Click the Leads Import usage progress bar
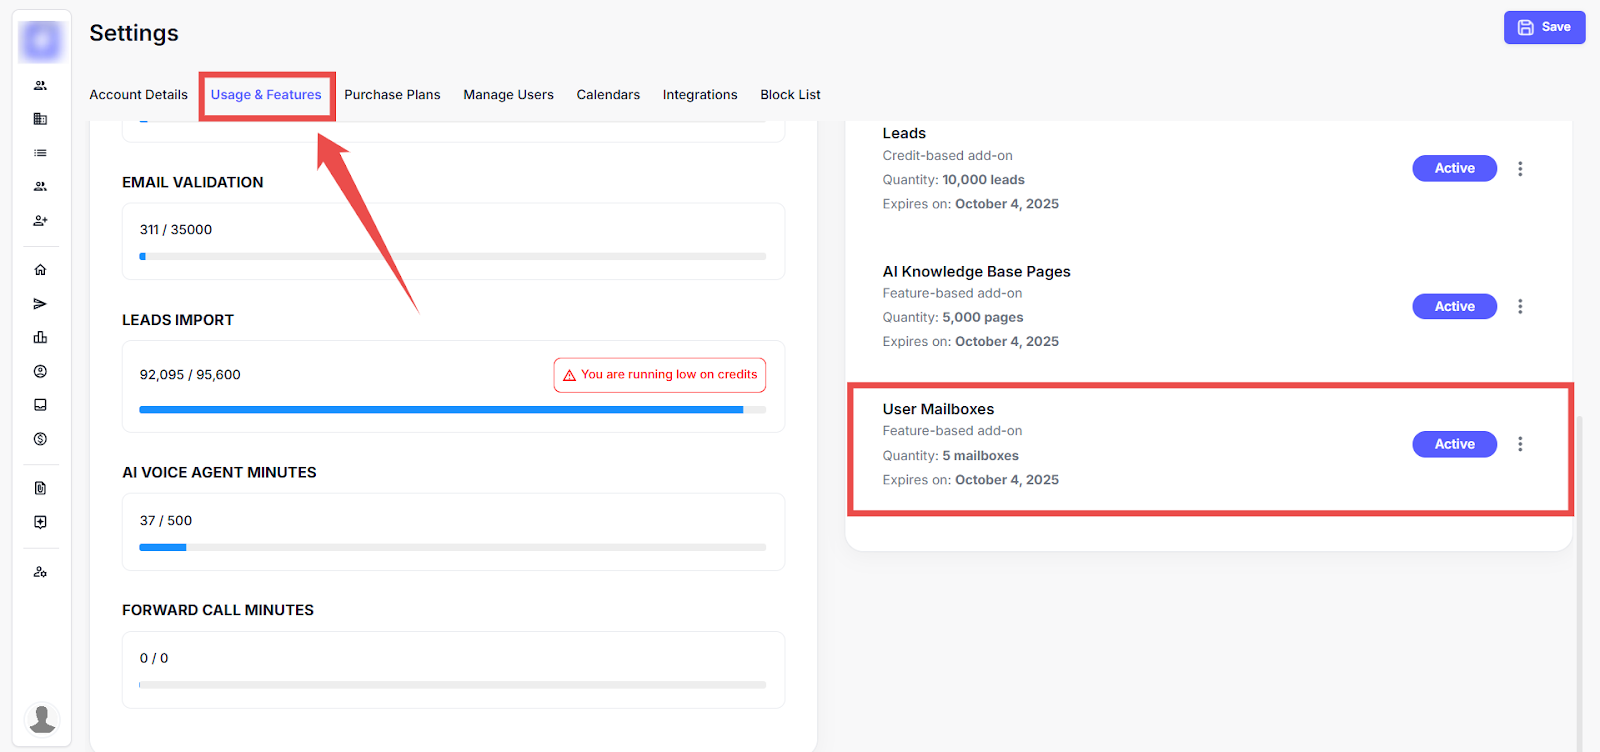Screen dimensions: 1600x752 click(x=452, y=410)
